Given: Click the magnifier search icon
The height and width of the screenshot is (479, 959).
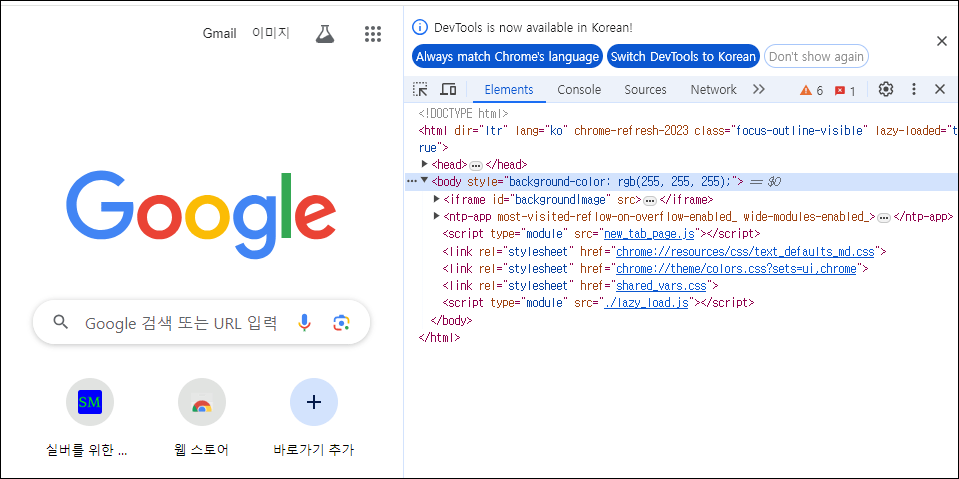Looking at the screenshot, I should click(x=61, y=322).
